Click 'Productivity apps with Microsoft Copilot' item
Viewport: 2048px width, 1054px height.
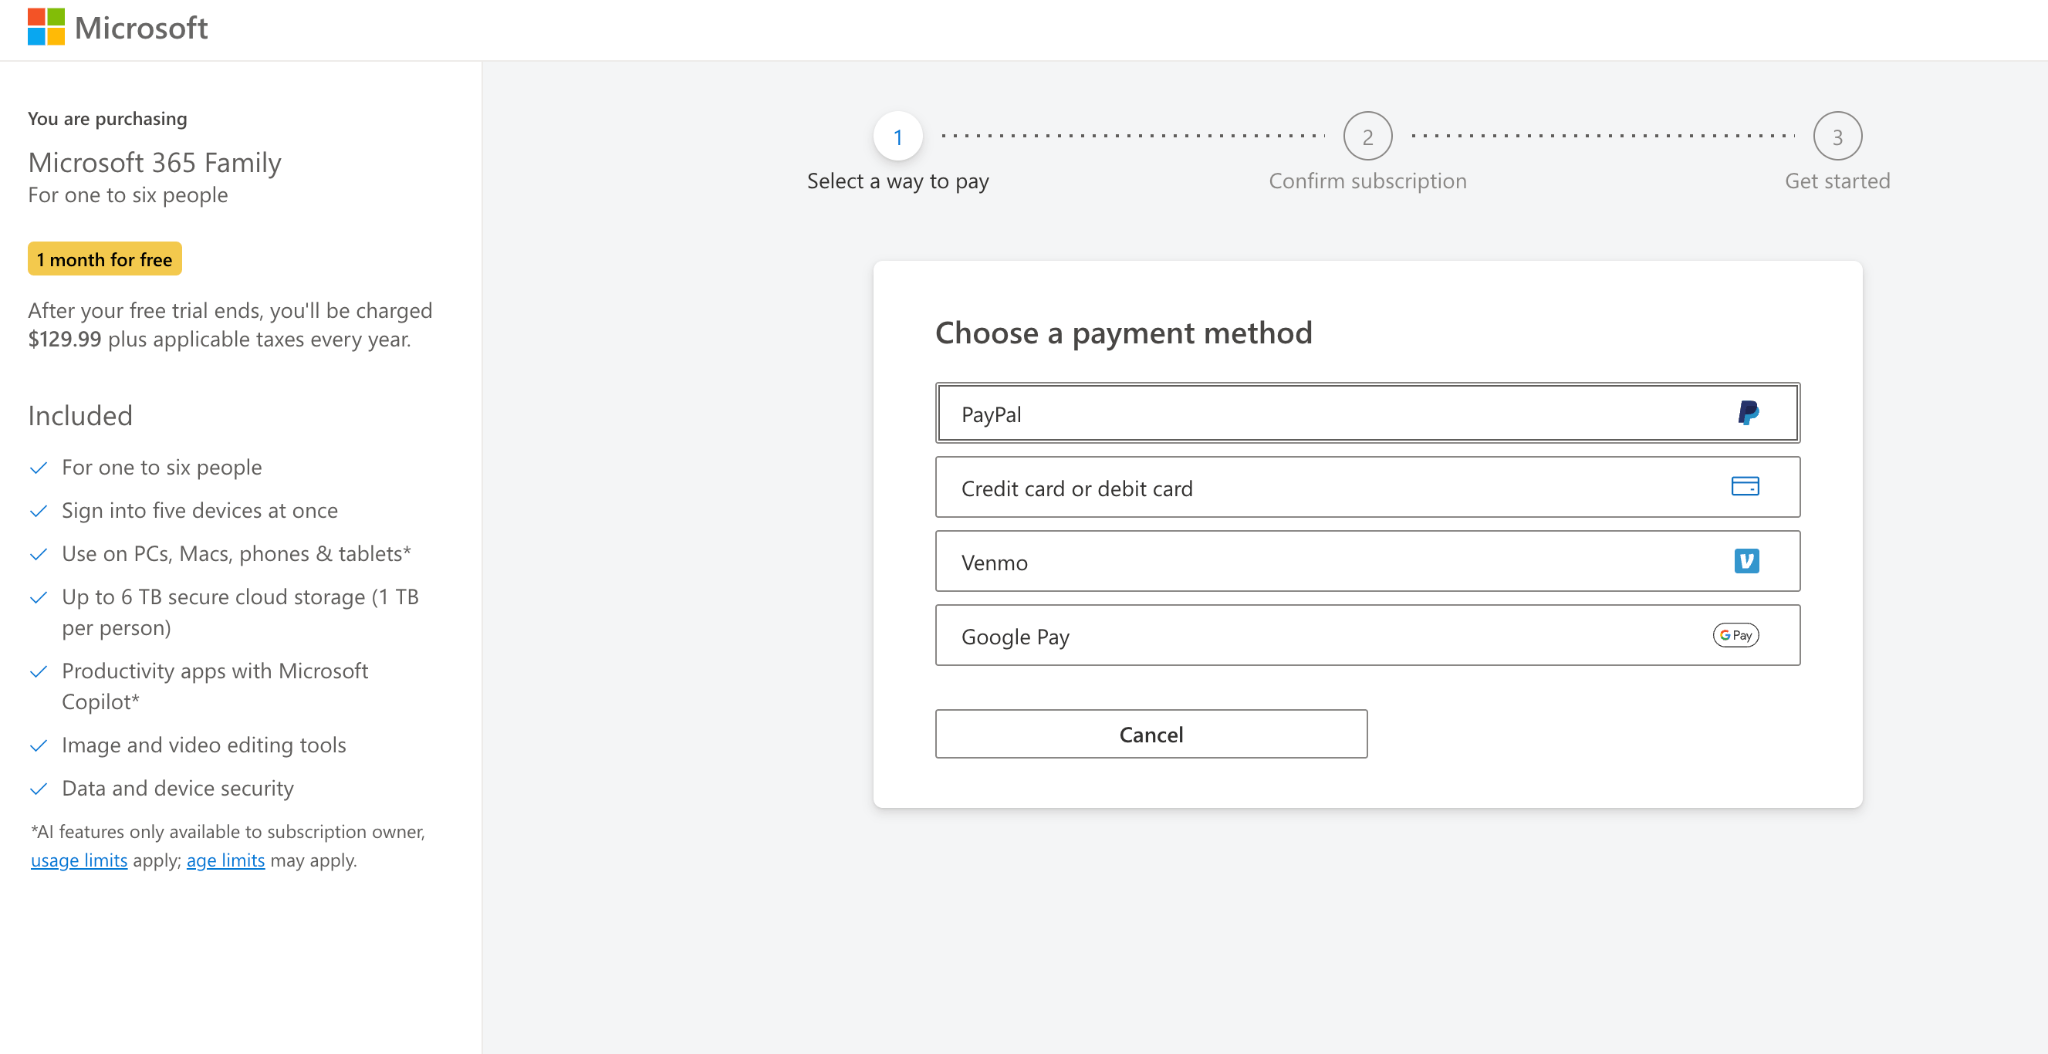(x=215, y=686)
